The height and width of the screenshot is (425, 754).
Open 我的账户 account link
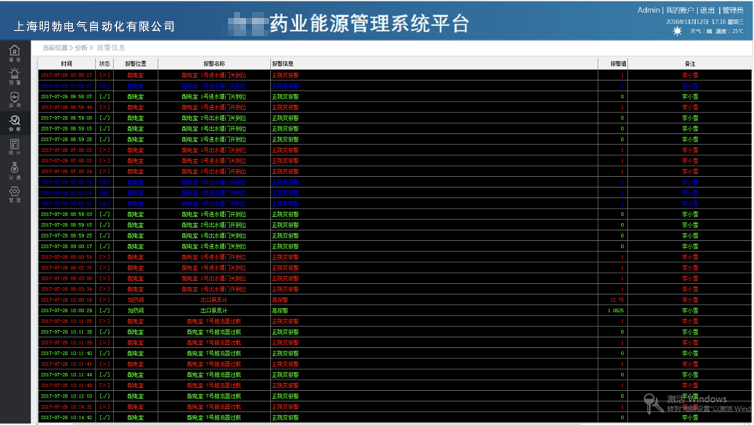(680, 10)
